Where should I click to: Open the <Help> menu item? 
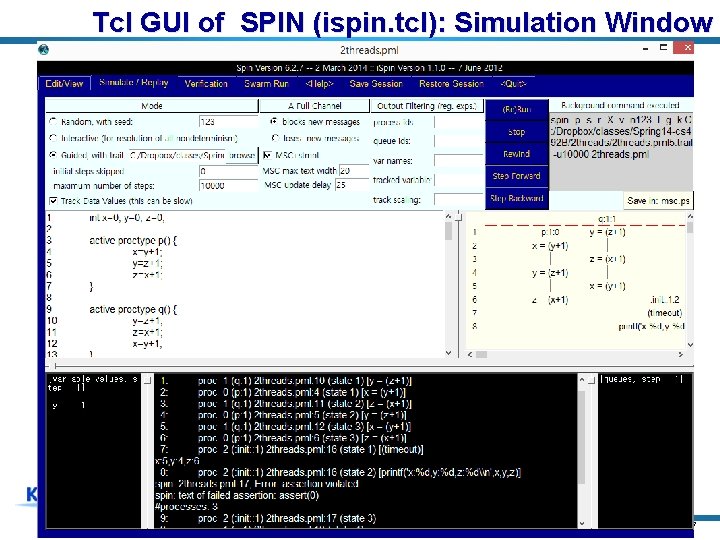320,84
